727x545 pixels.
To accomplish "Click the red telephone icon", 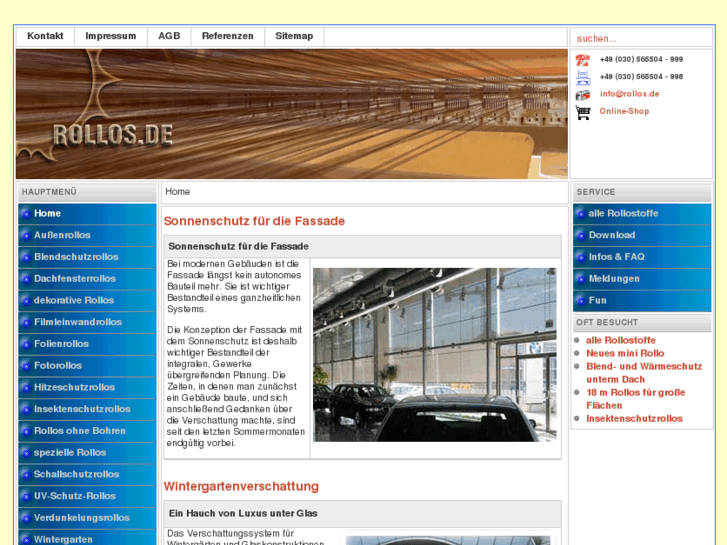I will coord(583,60).
